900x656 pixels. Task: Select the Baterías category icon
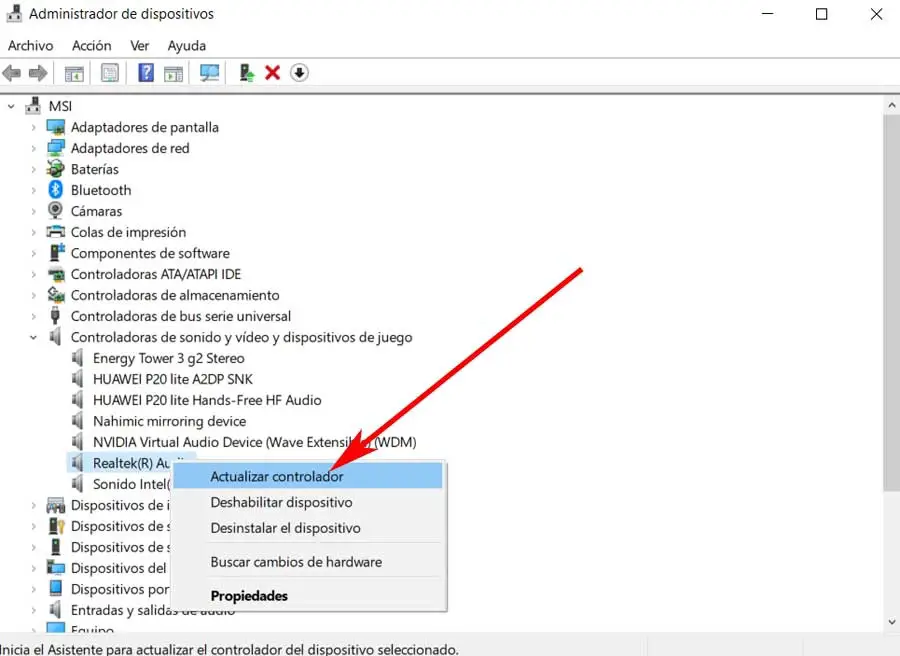click(x=56, y=169)
